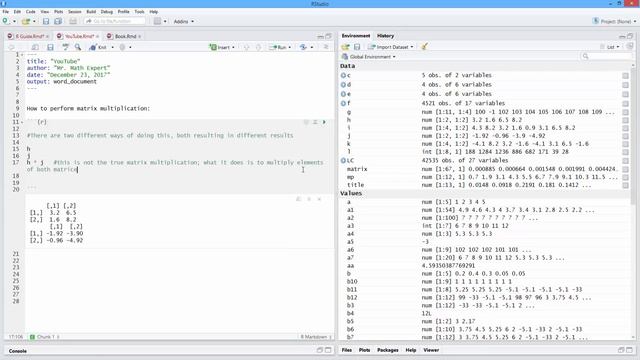Save workspace icon in Environment pane
The width and height of the screenshot is (640, 360).
[x=357, y=47]
